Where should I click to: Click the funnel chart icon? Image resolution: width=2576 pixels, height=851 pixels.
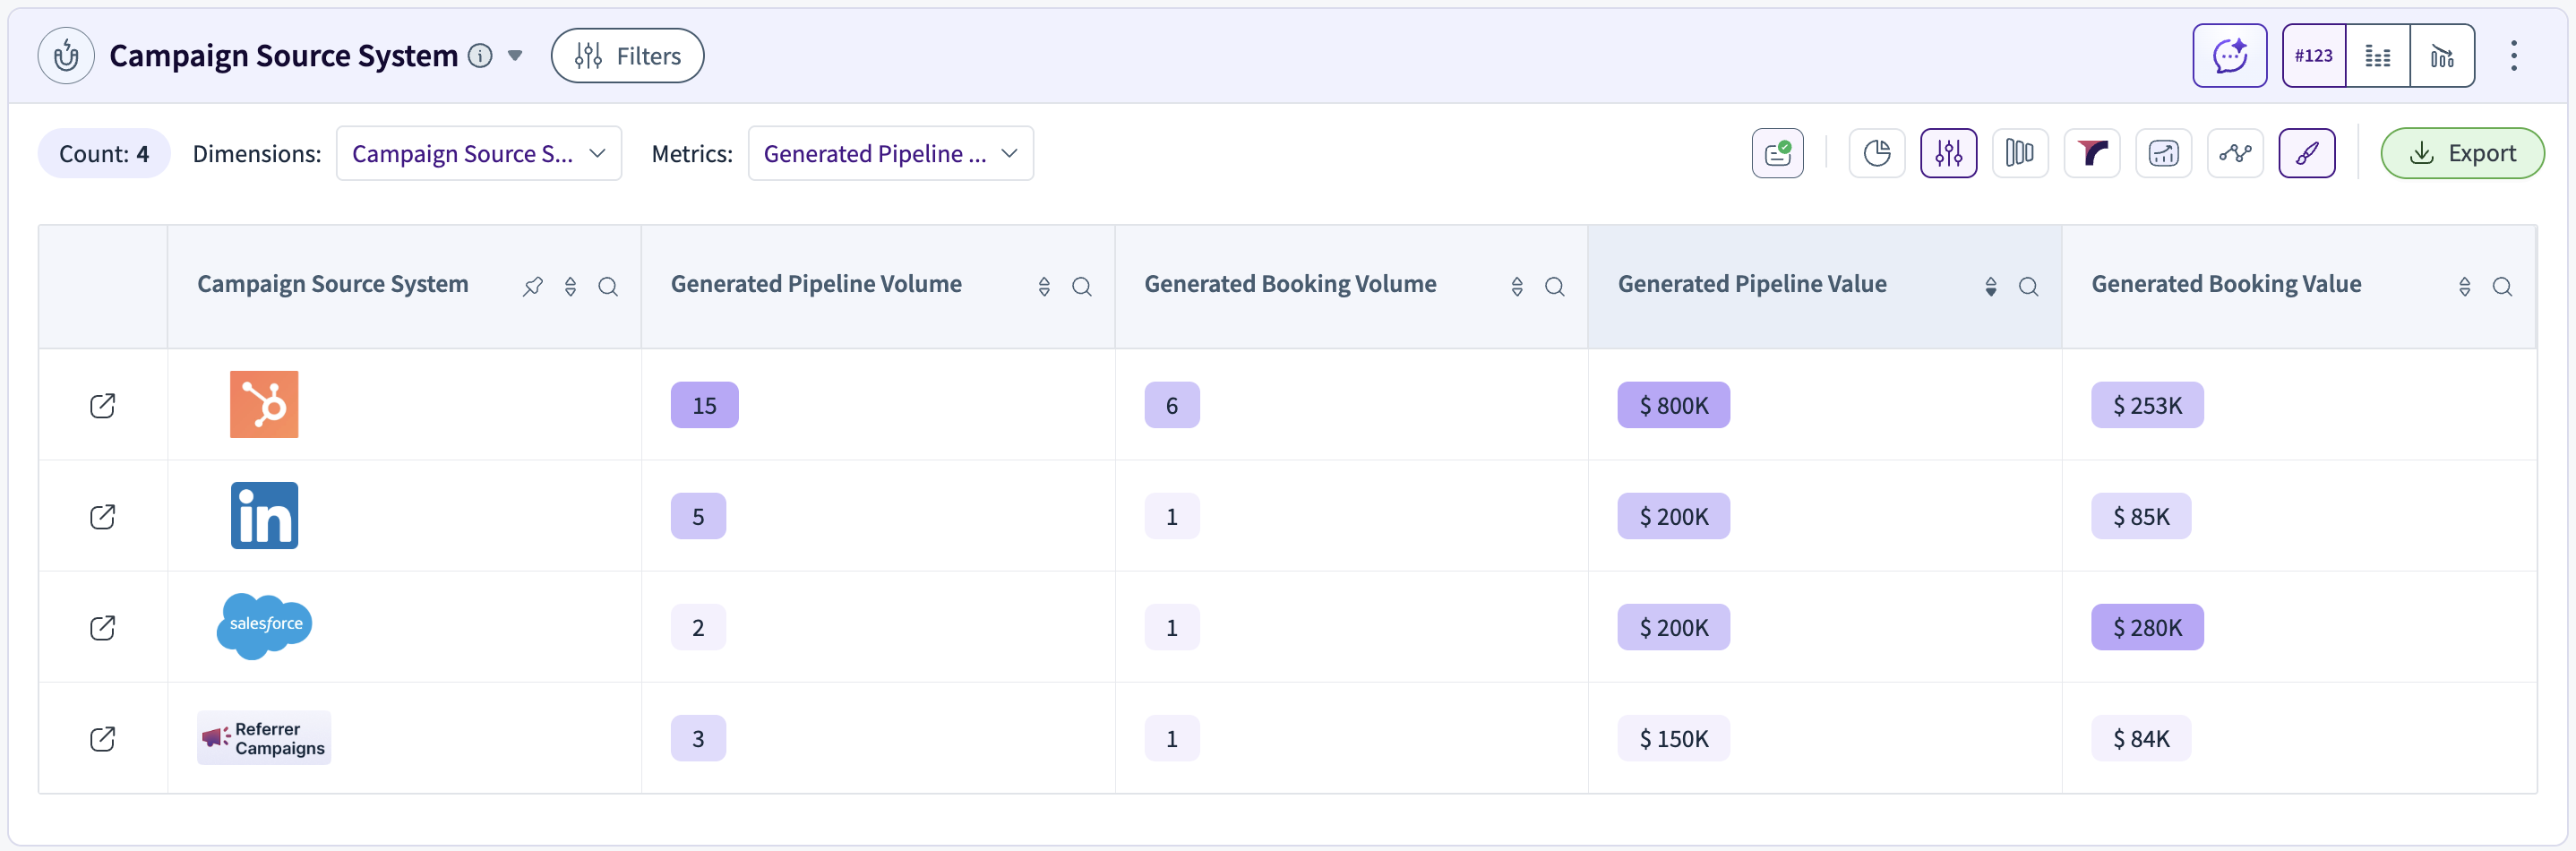point(2092,153)
